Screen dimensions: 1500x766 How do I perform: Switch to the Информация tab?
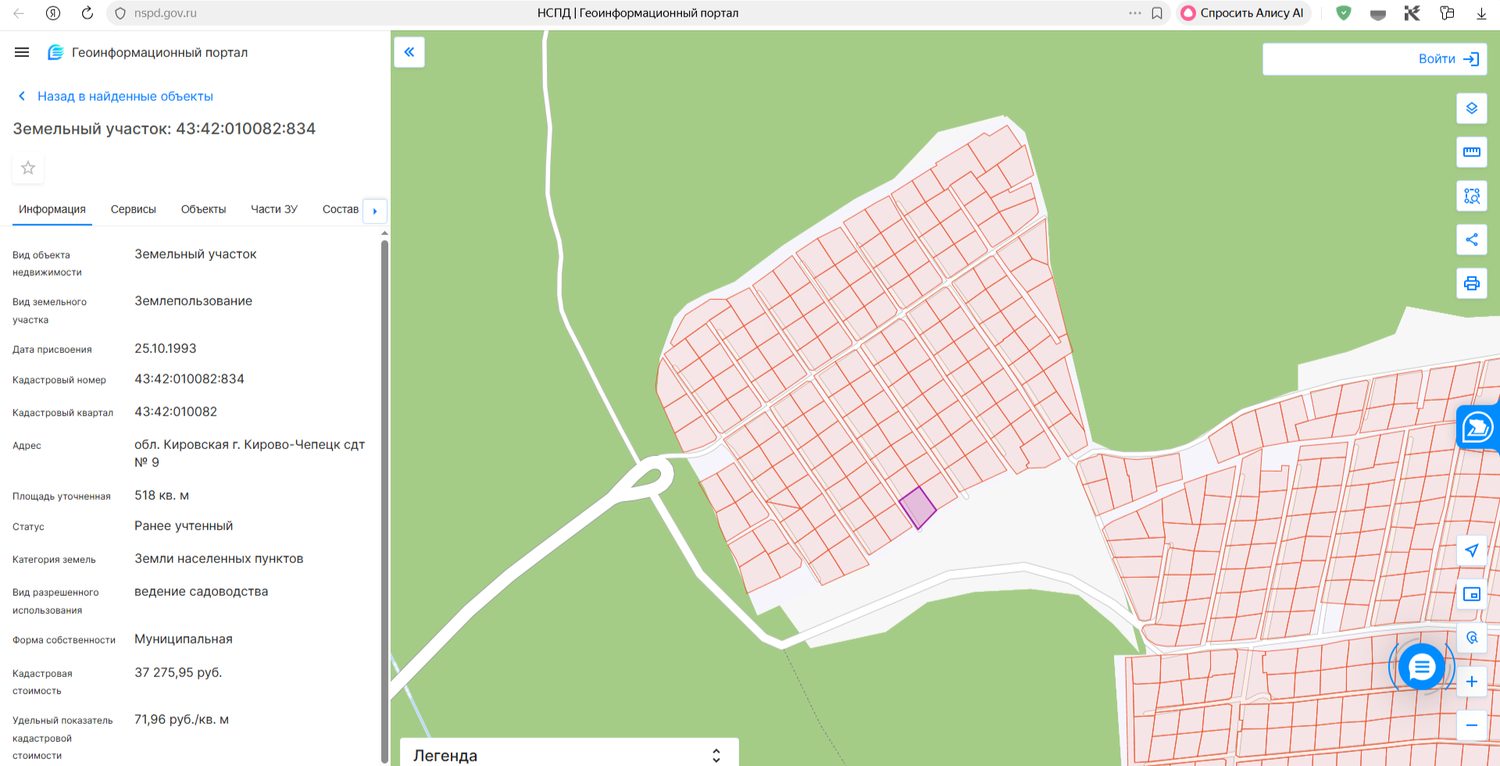[x=52, y=210]
